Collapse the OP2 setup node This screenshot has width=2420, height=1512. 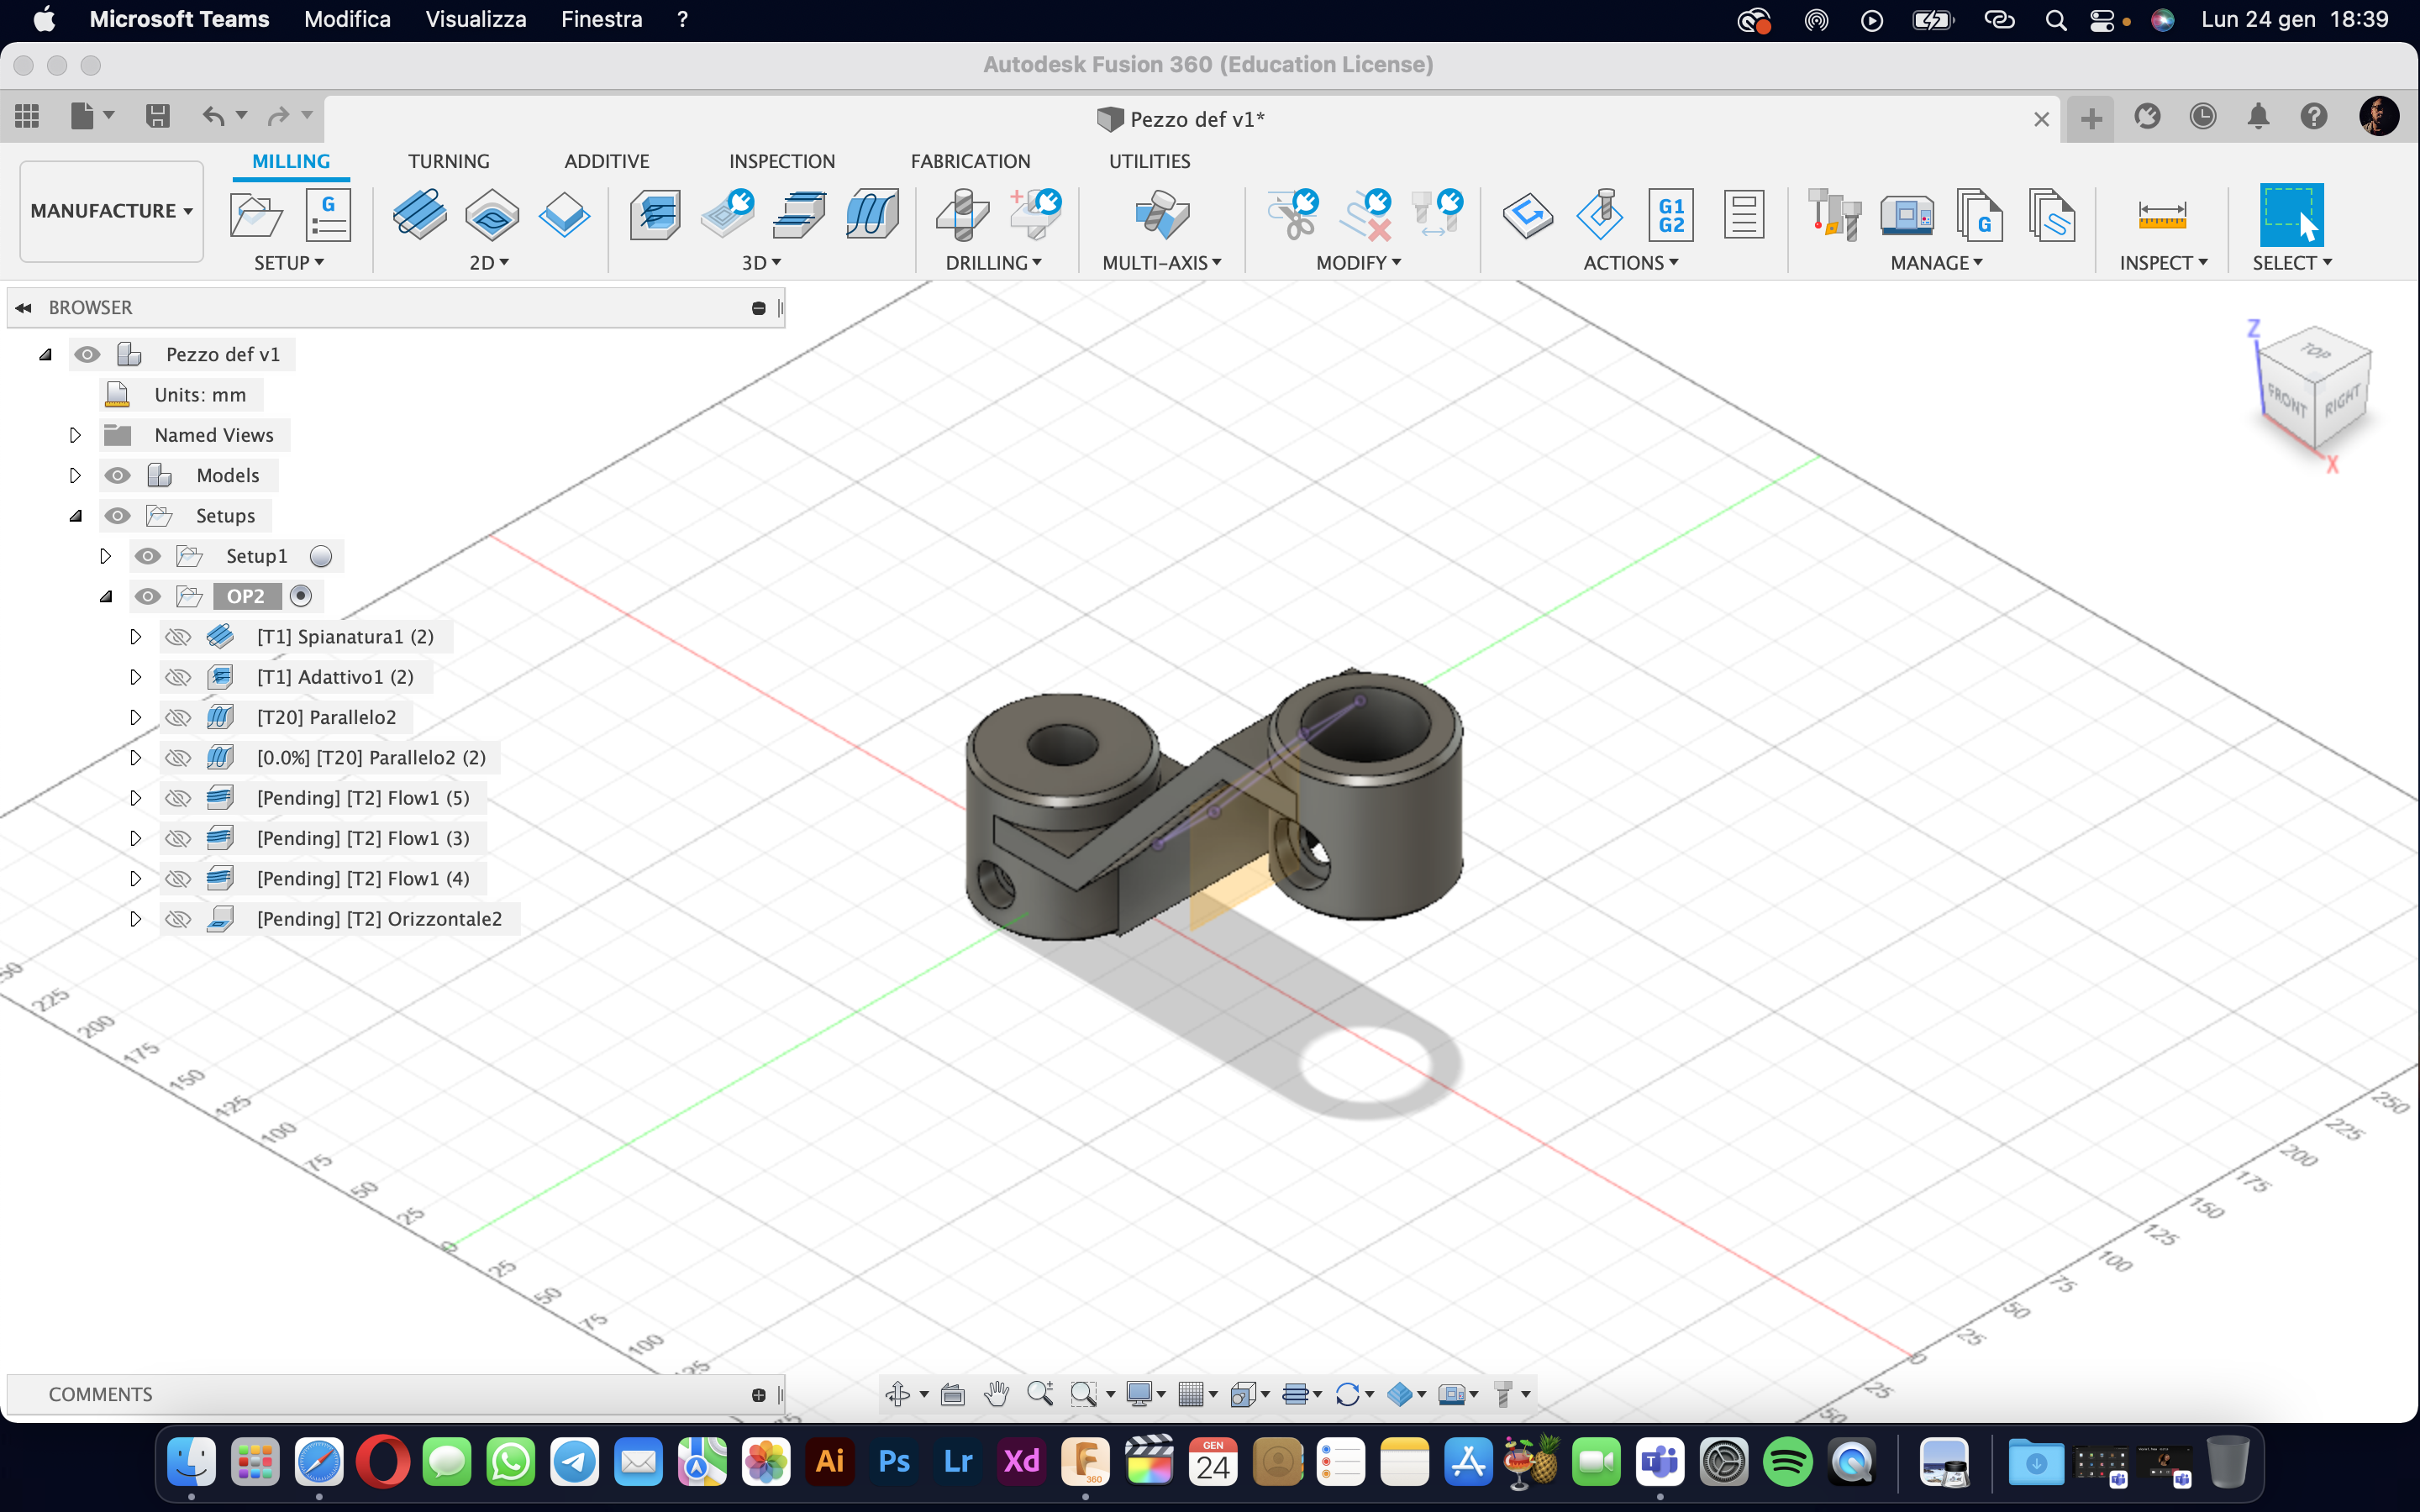click(x=106, y=597)
